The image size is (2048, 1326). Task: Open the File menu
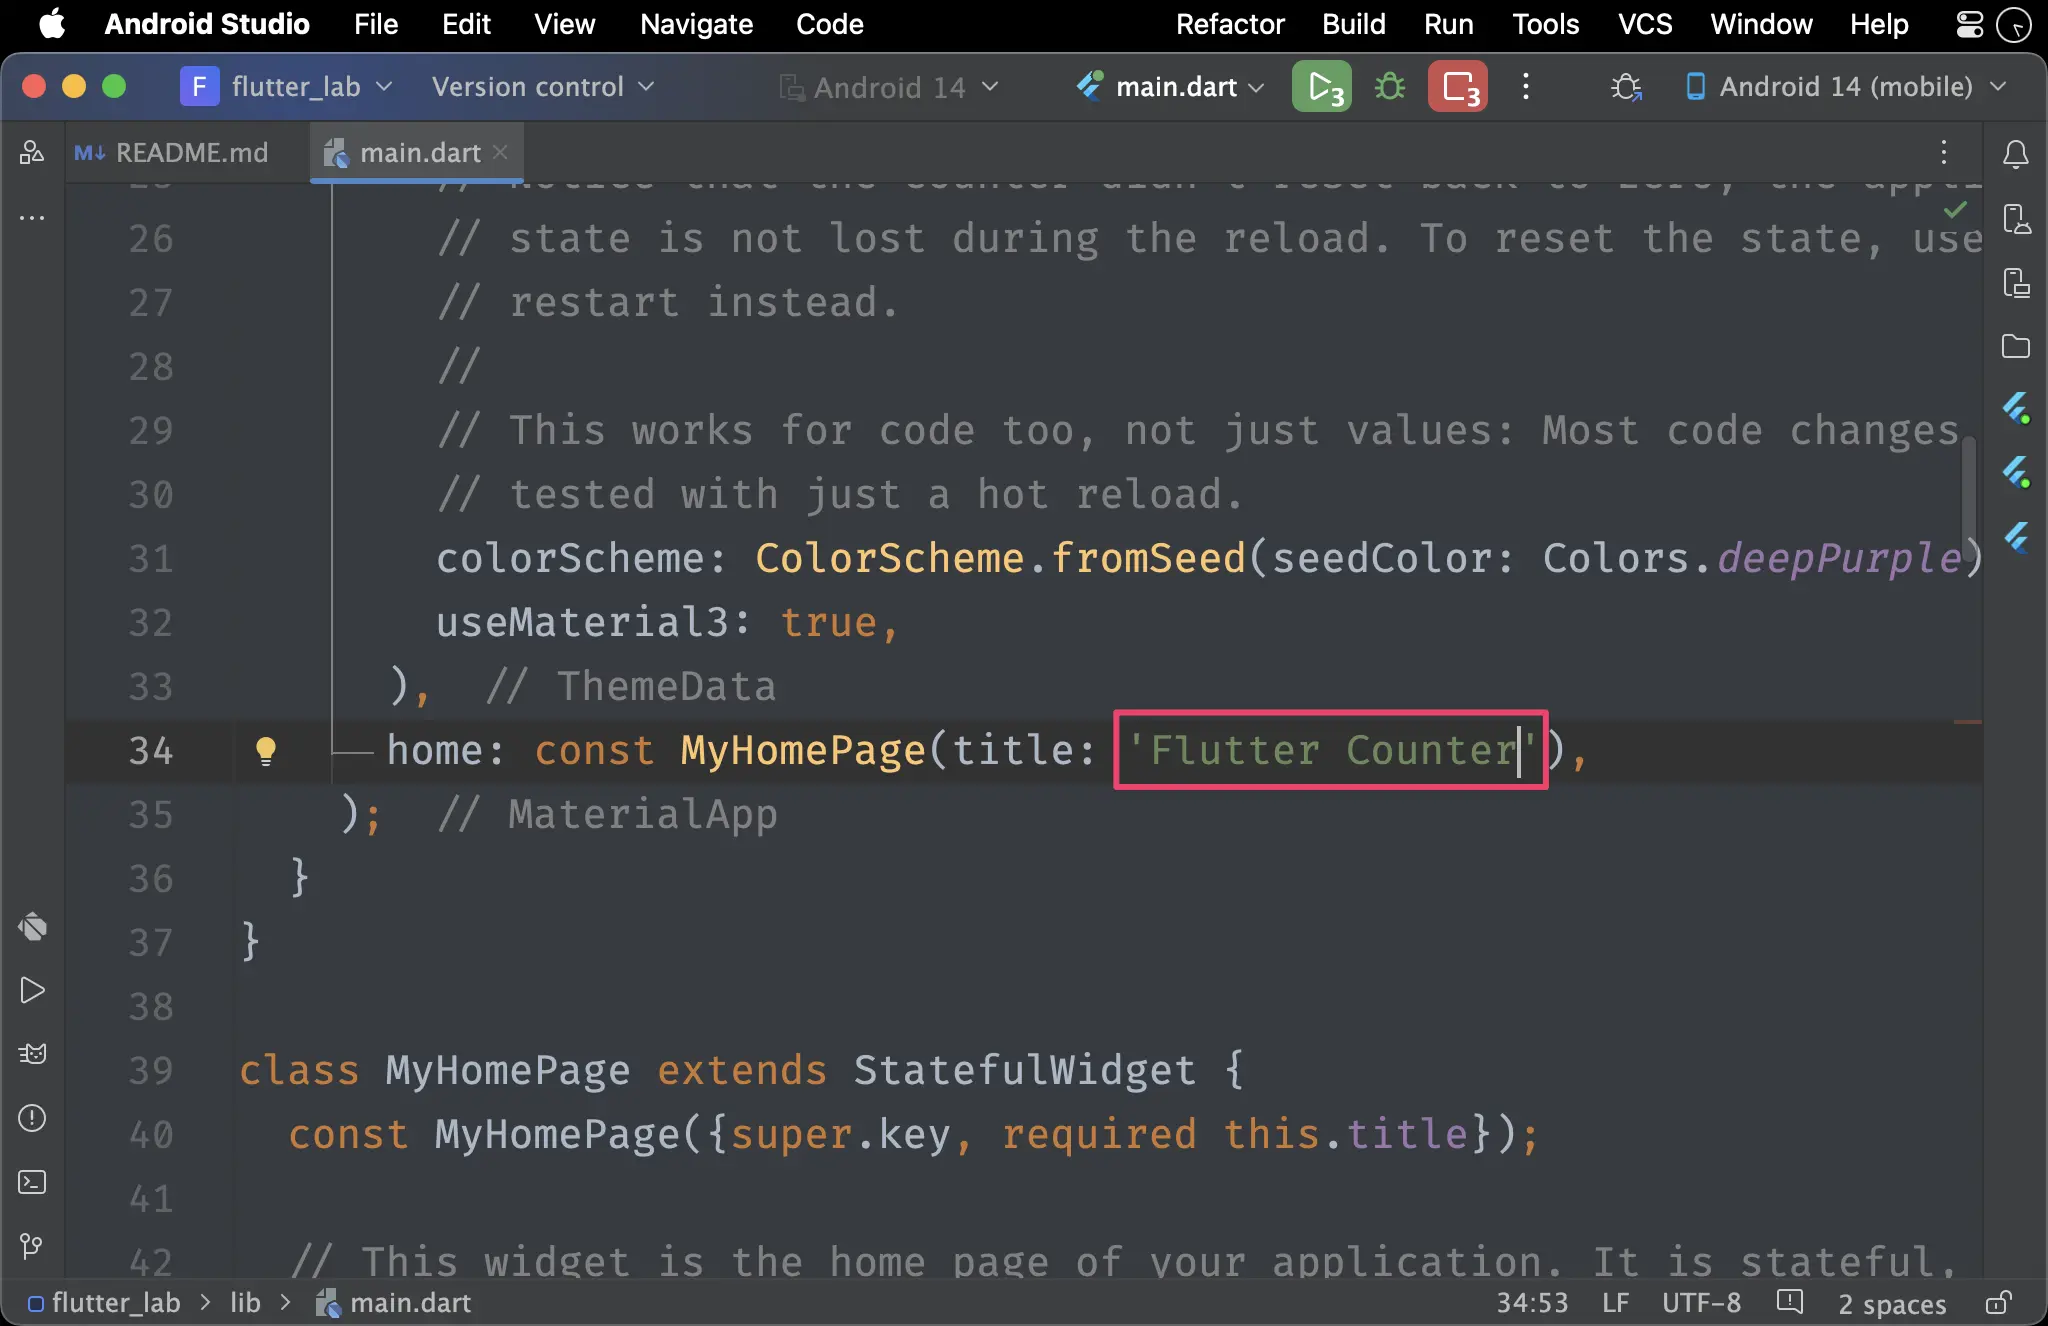(x=376, y=24)
